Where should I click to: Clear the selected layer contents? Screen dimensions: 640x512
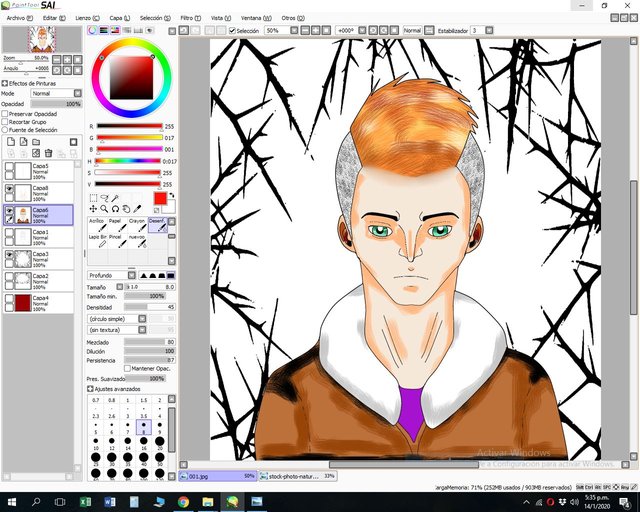(36, 153)
